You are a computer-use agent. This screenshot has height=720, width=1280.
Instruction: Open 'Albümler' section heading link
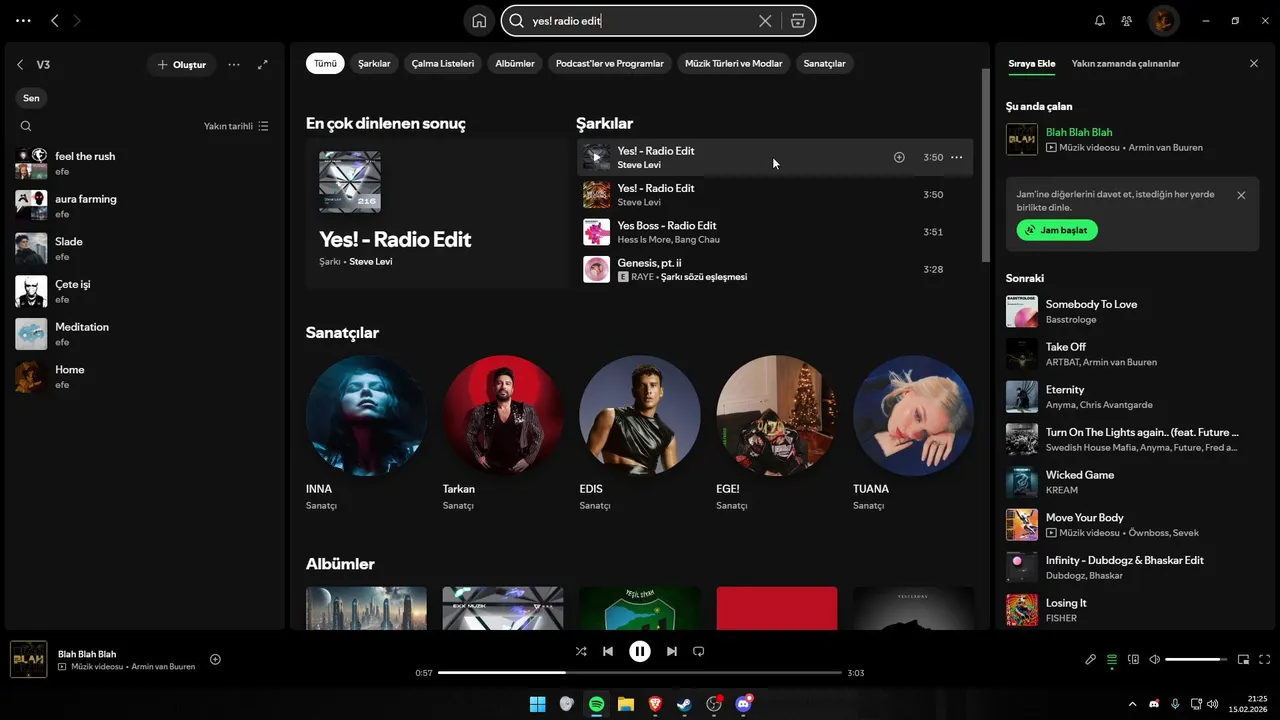340,564
